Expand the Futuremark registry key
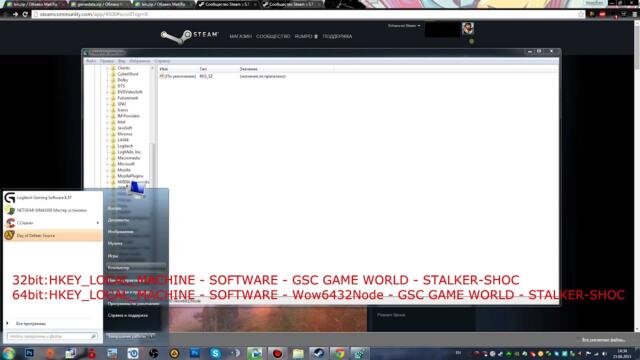 [x=108, y=98]
